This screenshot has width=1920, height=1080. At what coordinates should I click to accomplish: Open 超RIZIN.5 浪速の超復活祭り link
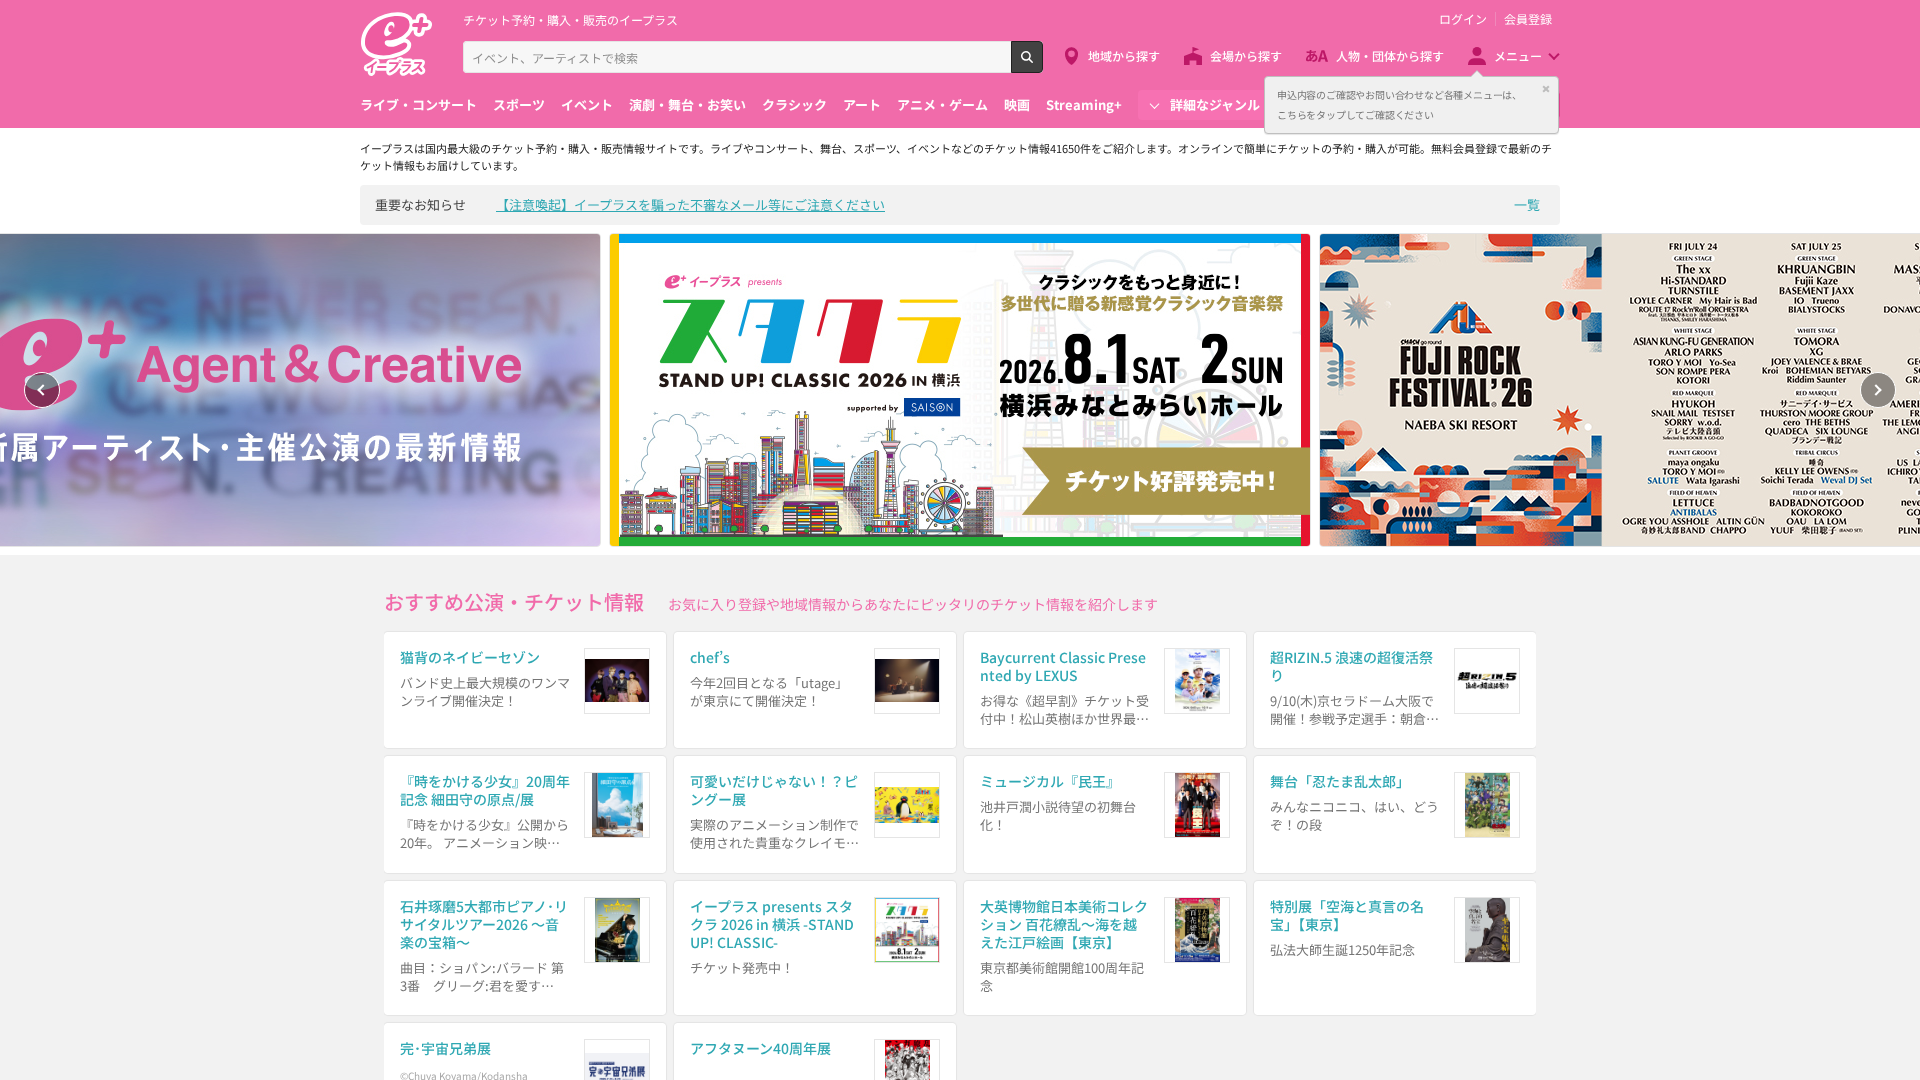point(1351,666)
